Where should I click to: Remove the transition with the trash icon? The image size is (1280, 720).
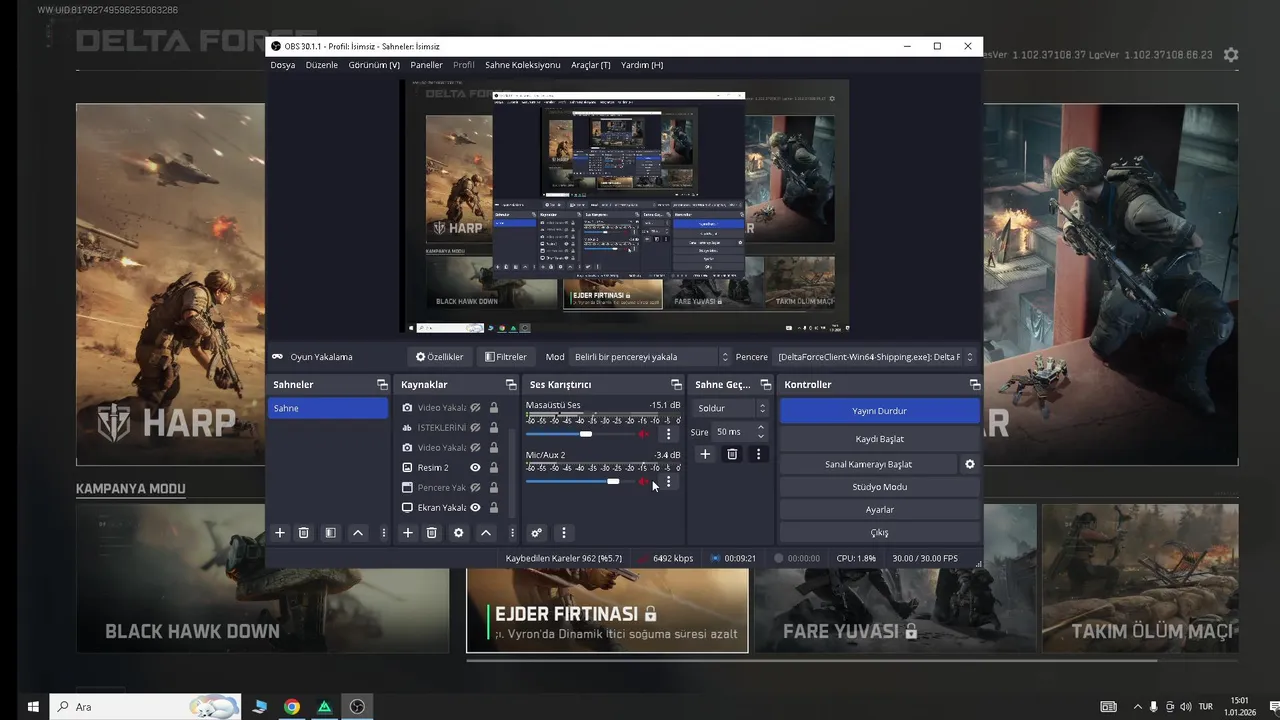click(732, 454)
